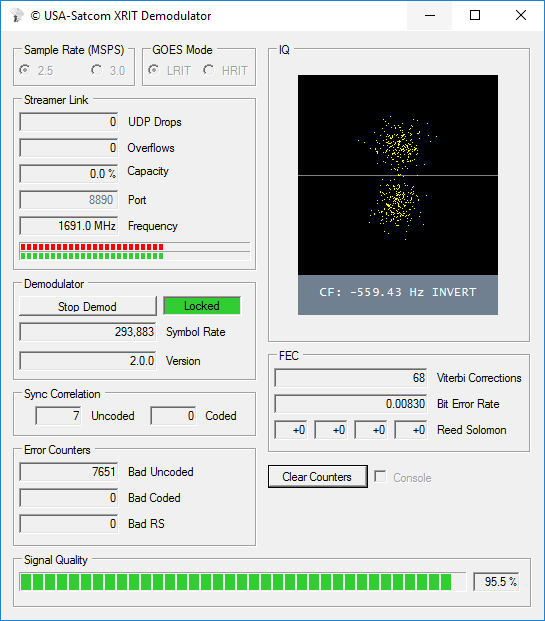545x621 pixels.
Task: Click the Signal Quality progress bar
Action: click(x=243, y=582)
